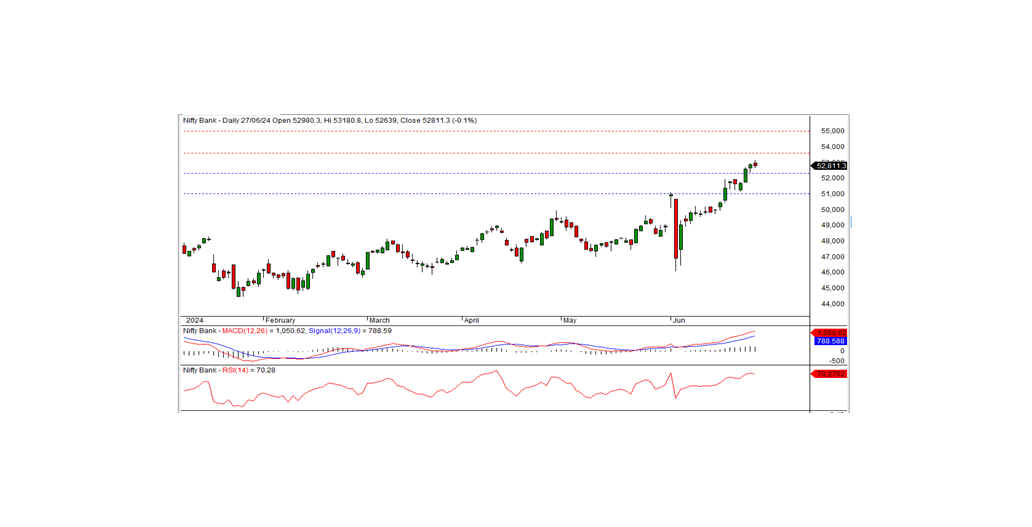The width and height of the screenshot is (1032, 527).
Task: Click the 46,000 price axis label
Action: click(833, 273)
